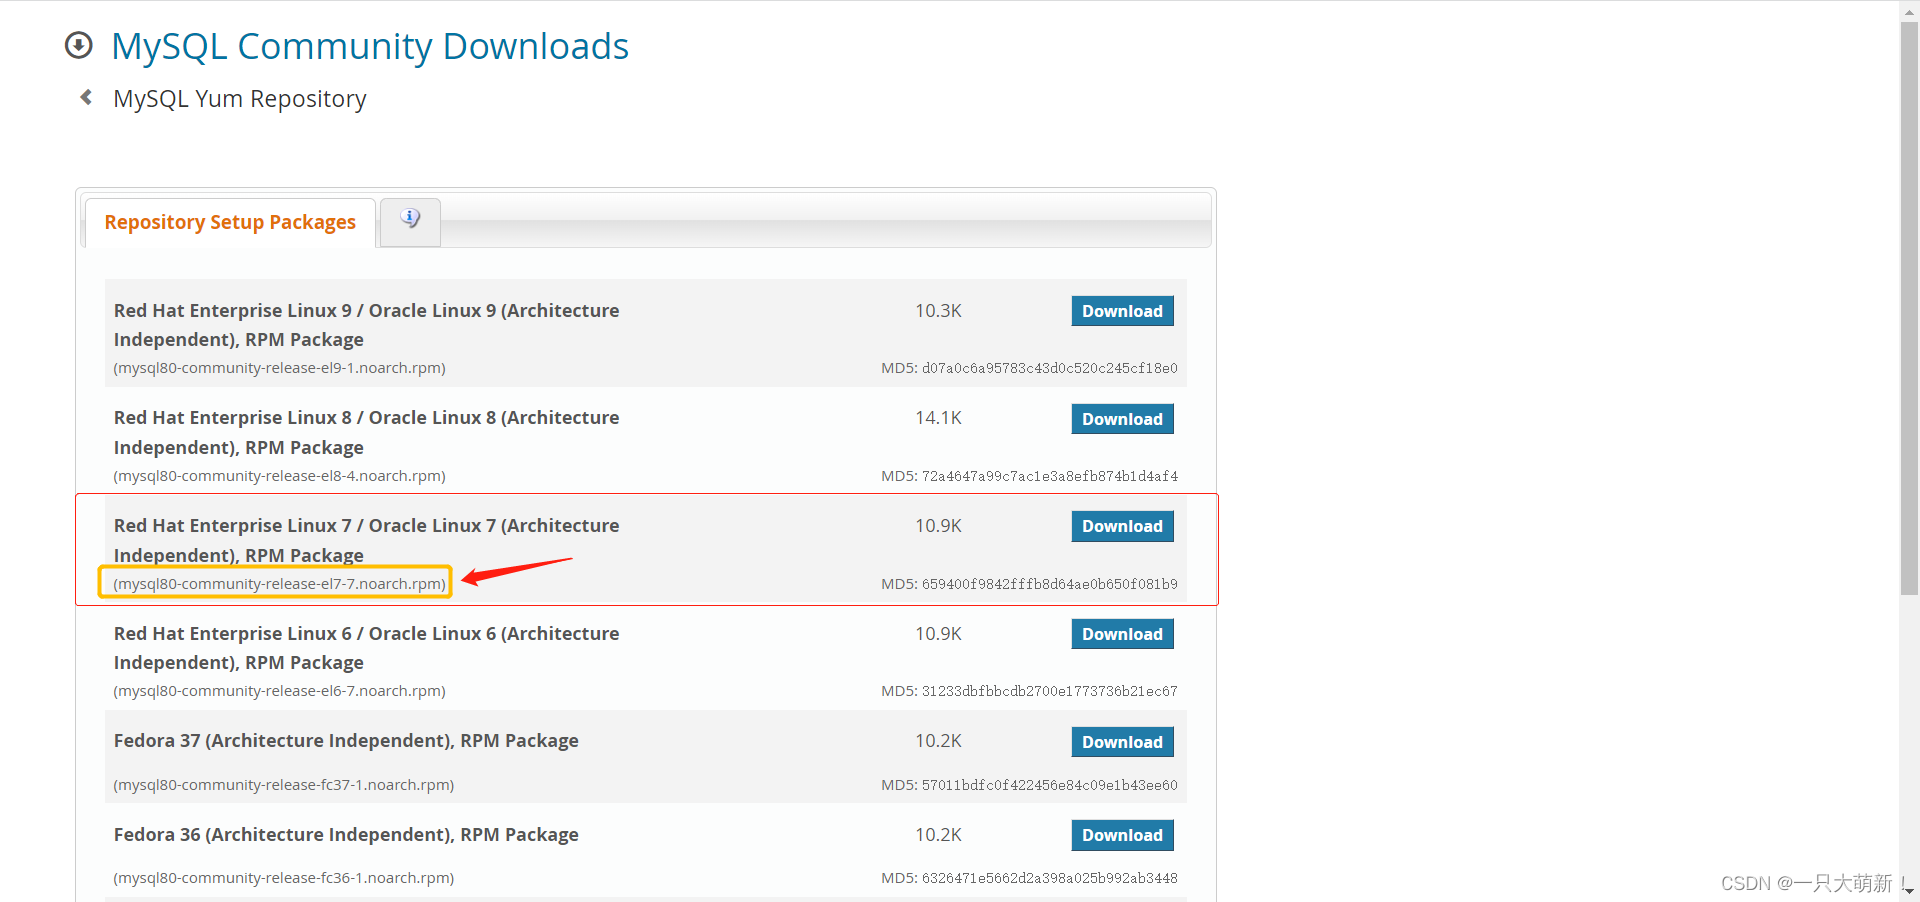Open the info icon tab beside Repository Setup Packages
The image size is (1920, 902).
(x=409, y=218)
